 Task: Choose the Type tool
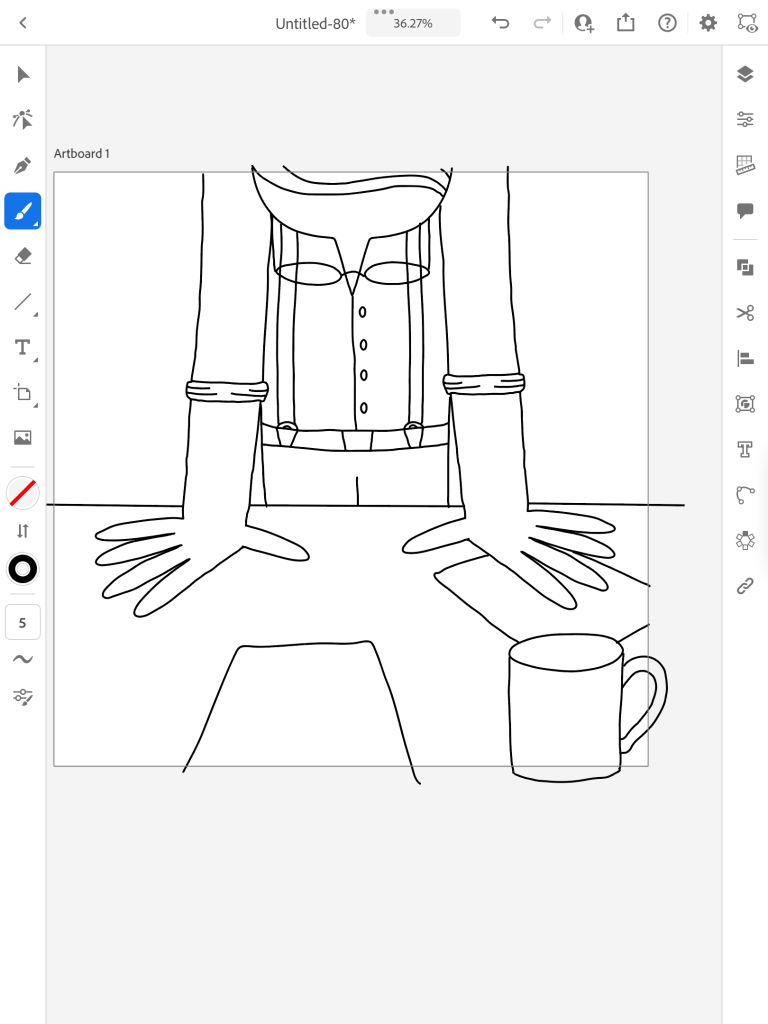(x=23, y=347)
